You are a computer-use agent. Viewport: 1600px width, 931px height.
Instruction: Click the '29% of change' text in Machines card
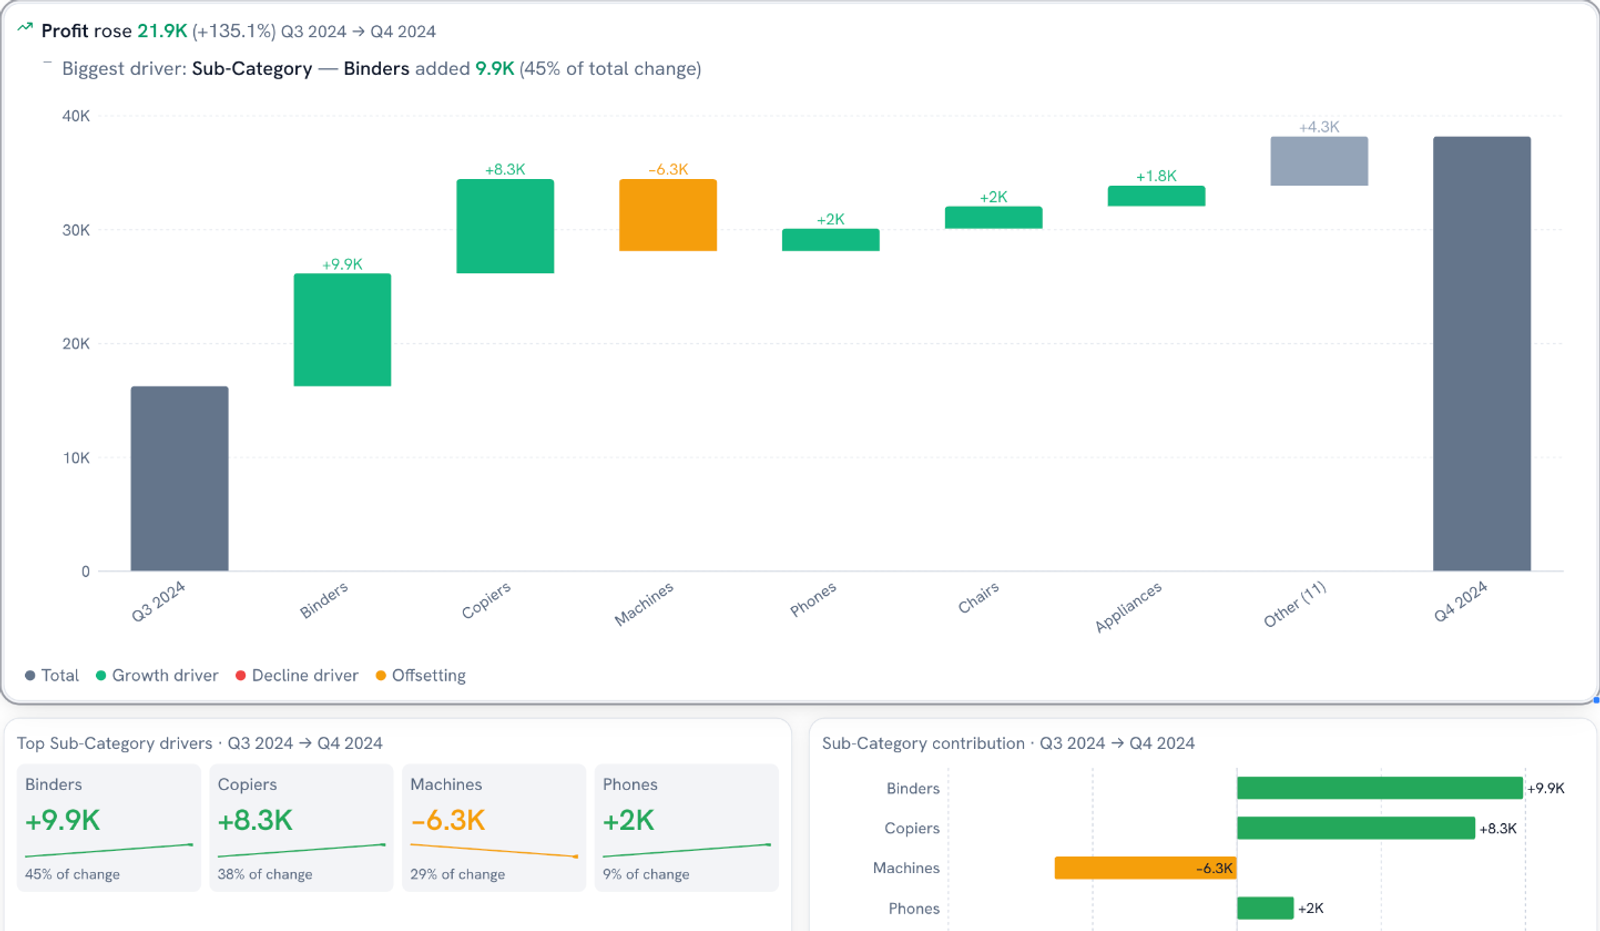click(457, 874)
